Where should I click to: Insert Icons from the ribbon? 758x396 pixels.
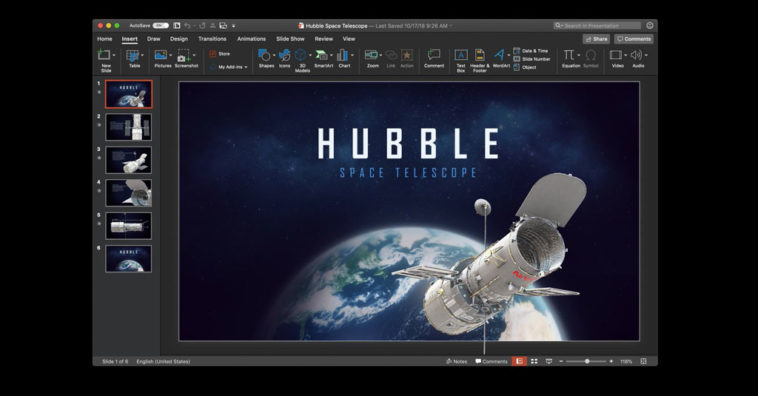[x=285, y=59]
